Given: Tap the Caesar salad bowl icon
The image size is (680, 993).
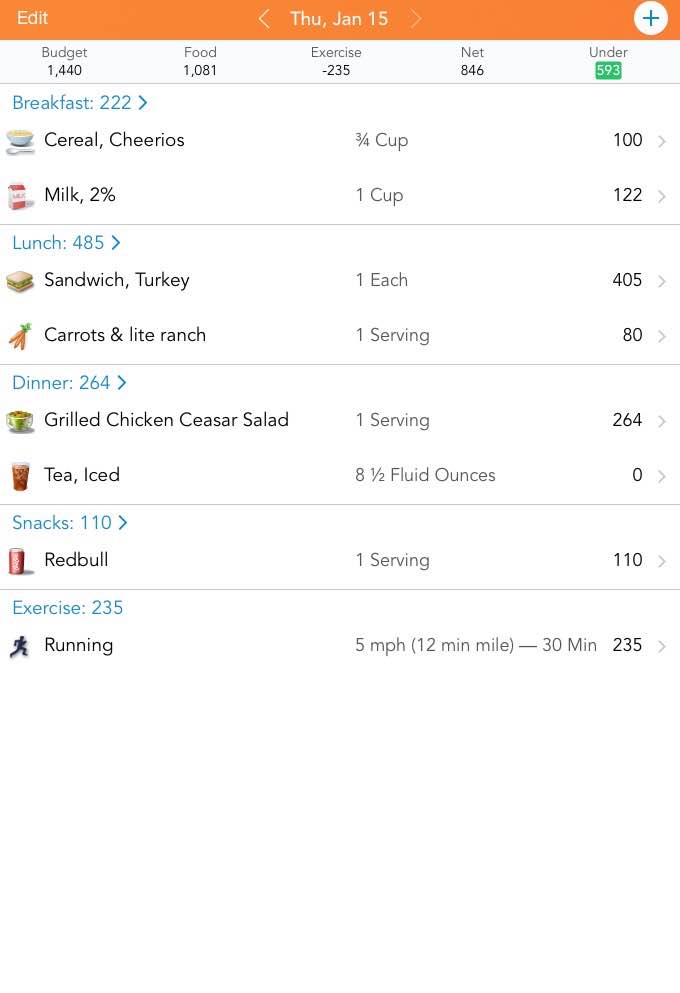Looking at the screenshot, I should (20, 421).
